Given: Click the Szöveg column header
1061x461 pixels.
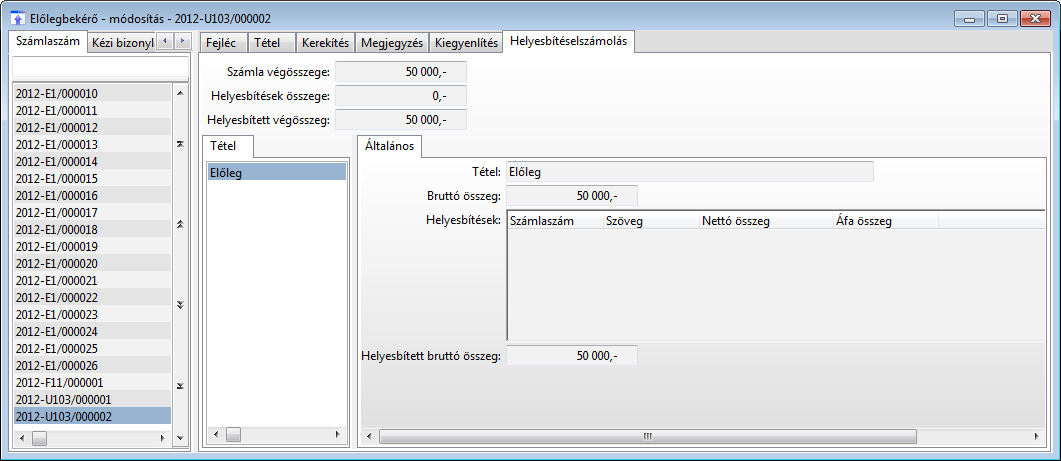Looking at the screenshot, I should click(651, 220).
